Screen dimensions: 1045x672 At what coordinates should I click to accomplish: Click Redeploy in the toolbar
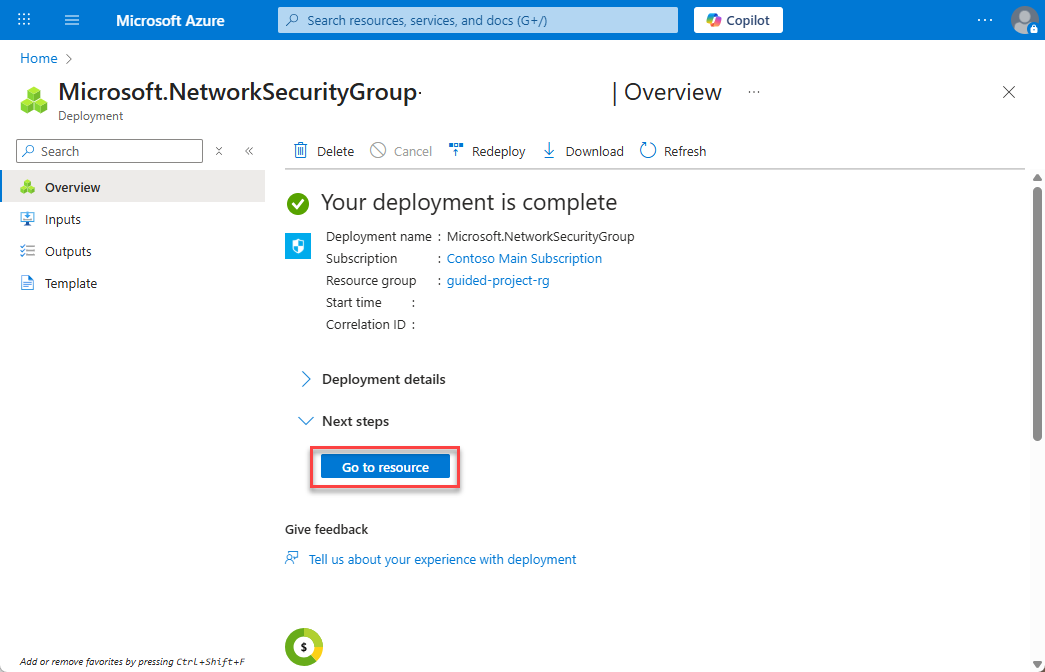coord(487,151)
